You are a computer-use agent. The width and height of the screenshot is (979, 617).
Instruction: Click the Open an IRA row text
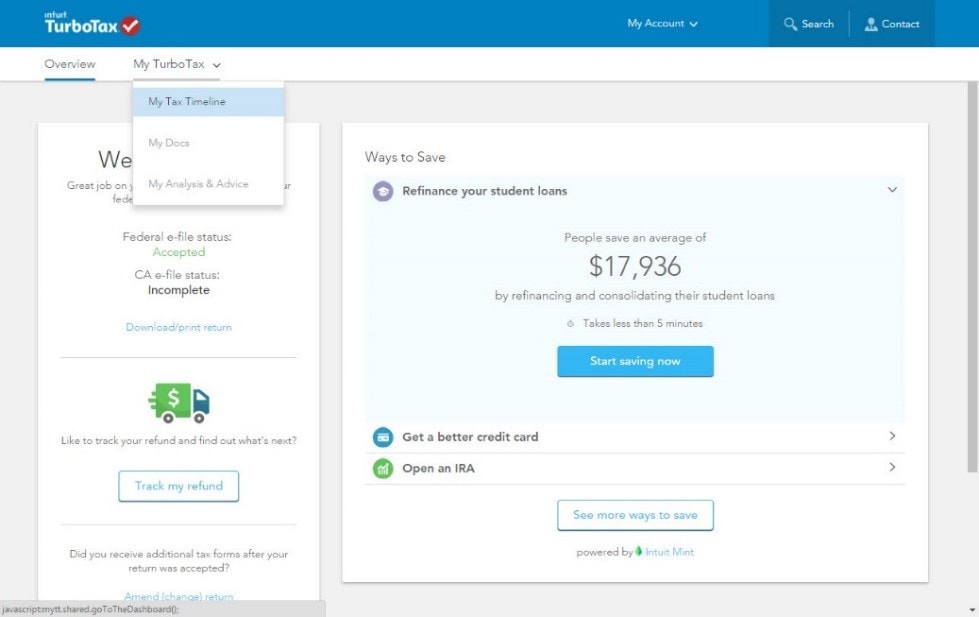[x=438, y=468]
